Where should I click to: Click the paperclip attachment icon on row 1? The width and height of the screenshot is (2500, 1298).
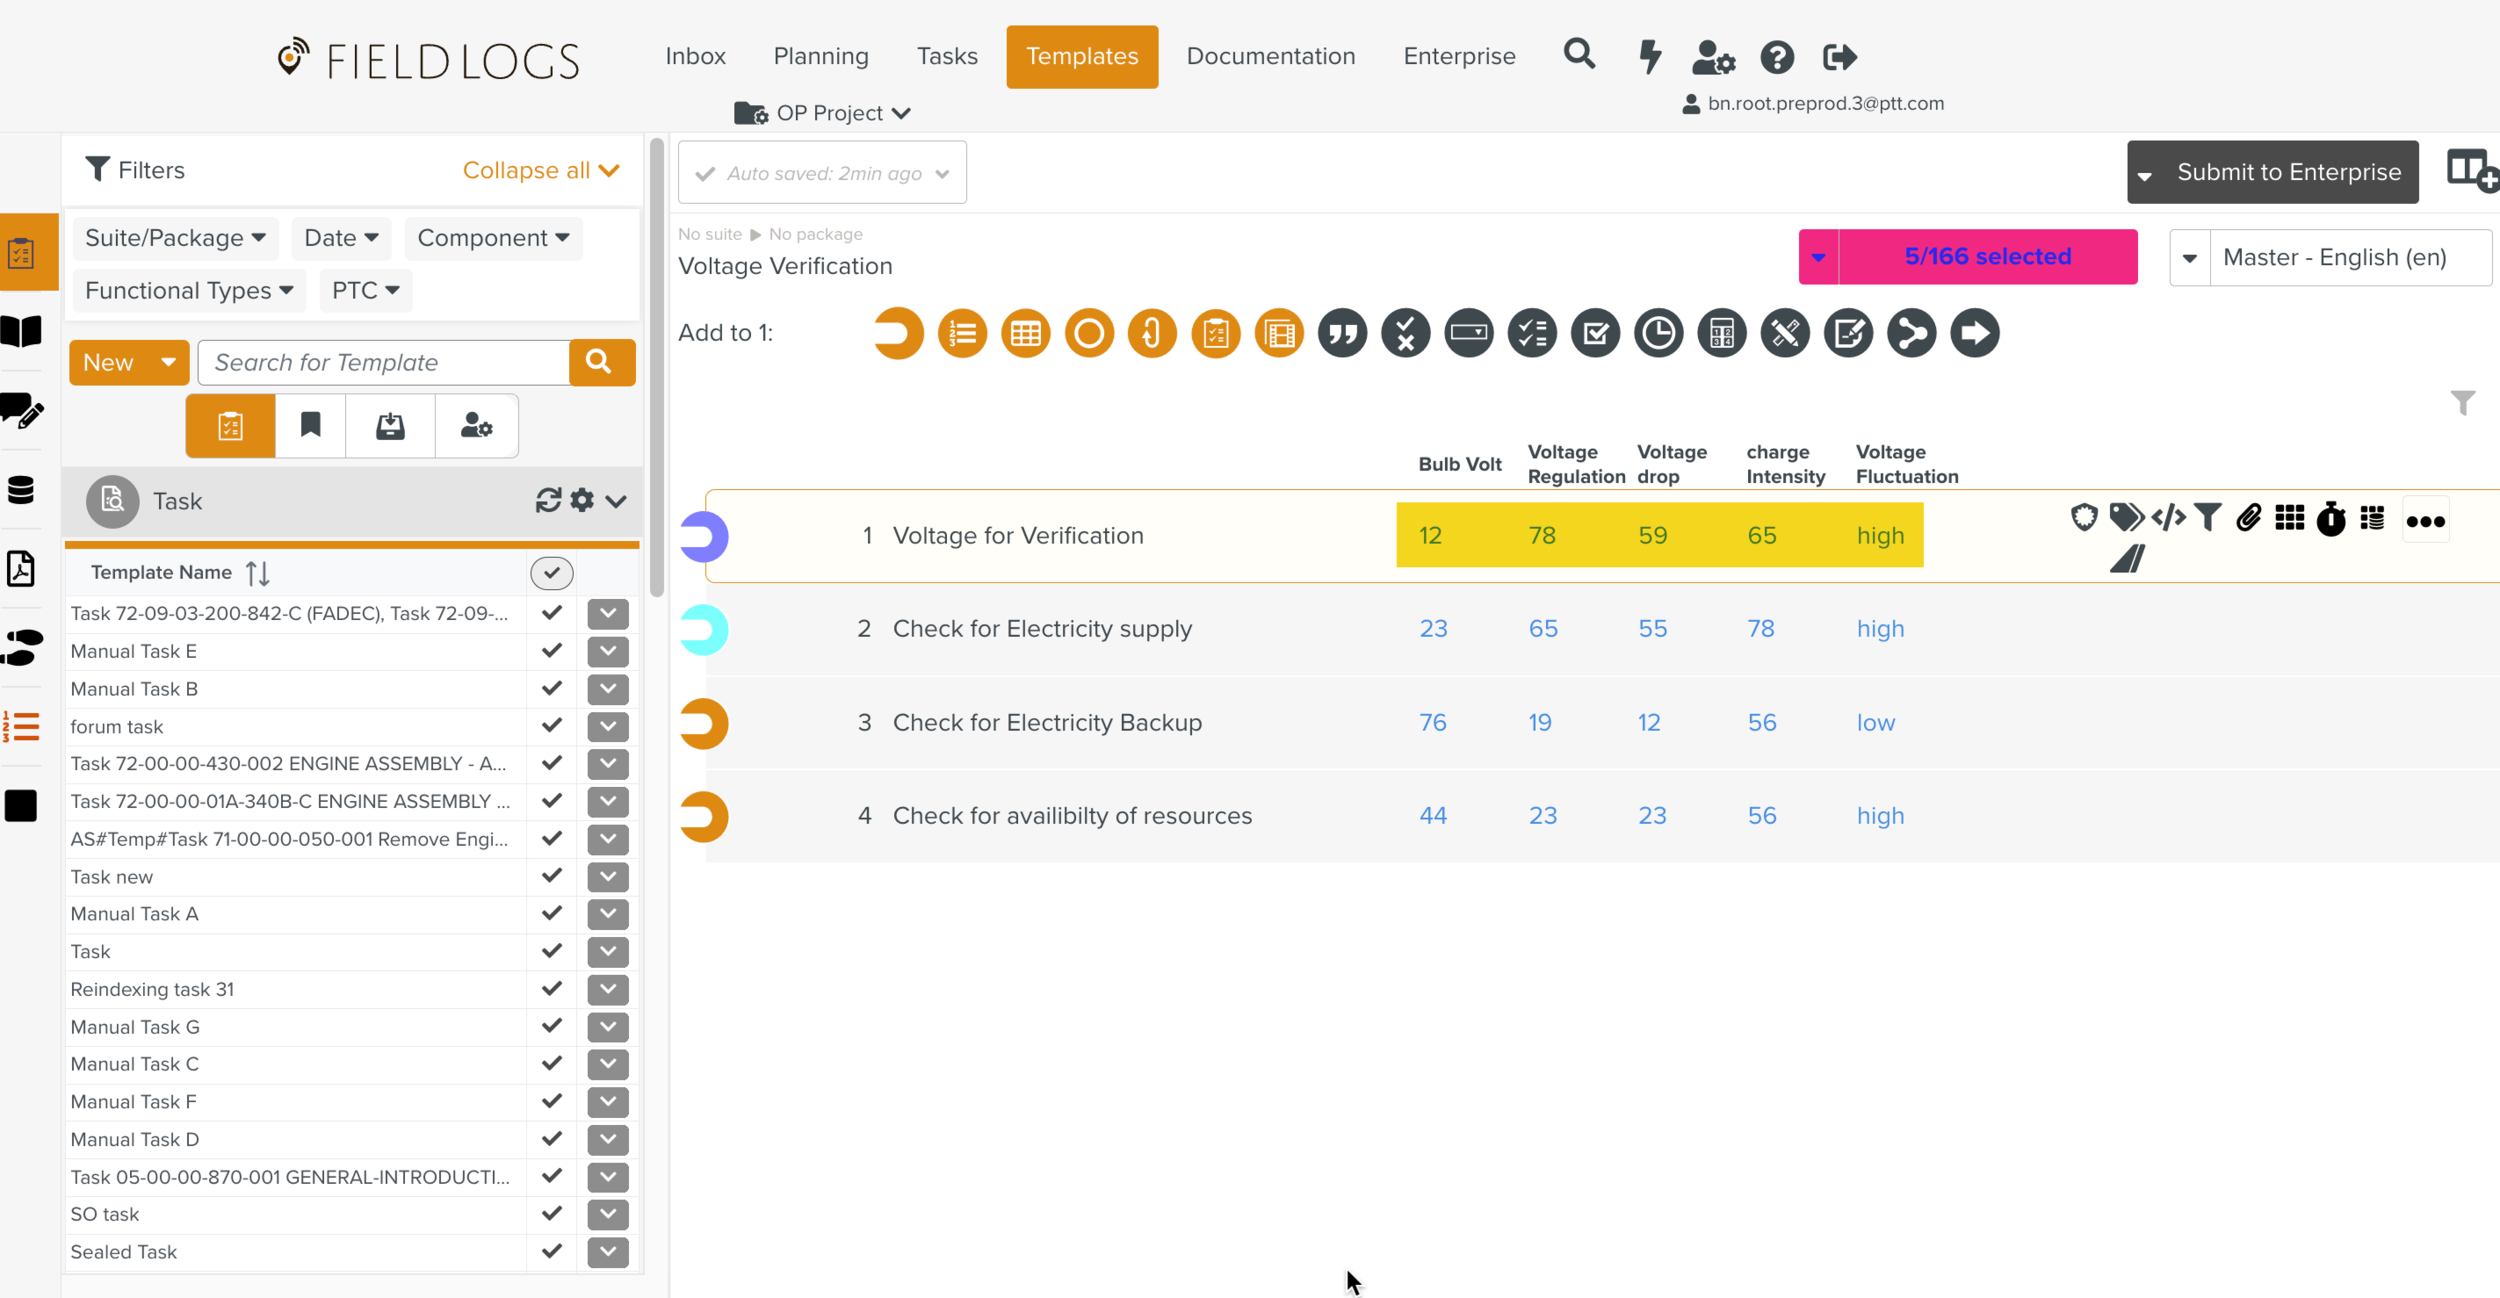click(x=2249, y=518)
